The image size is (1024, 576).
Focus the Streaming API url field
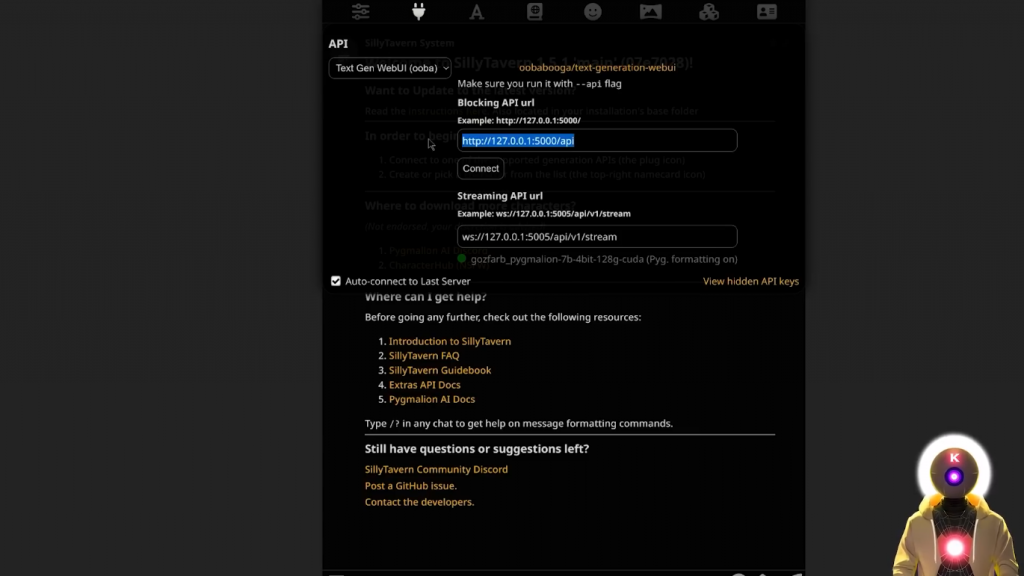[x=597, y=236]
